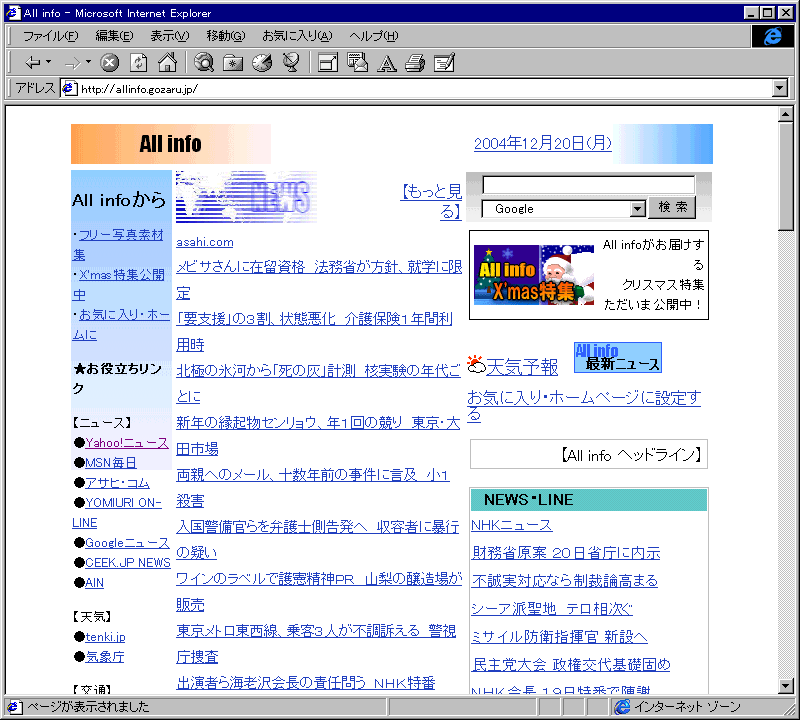800x720 pixels.
Task: Click the Internet zone globe icon
Action: (x=622, y=707)
